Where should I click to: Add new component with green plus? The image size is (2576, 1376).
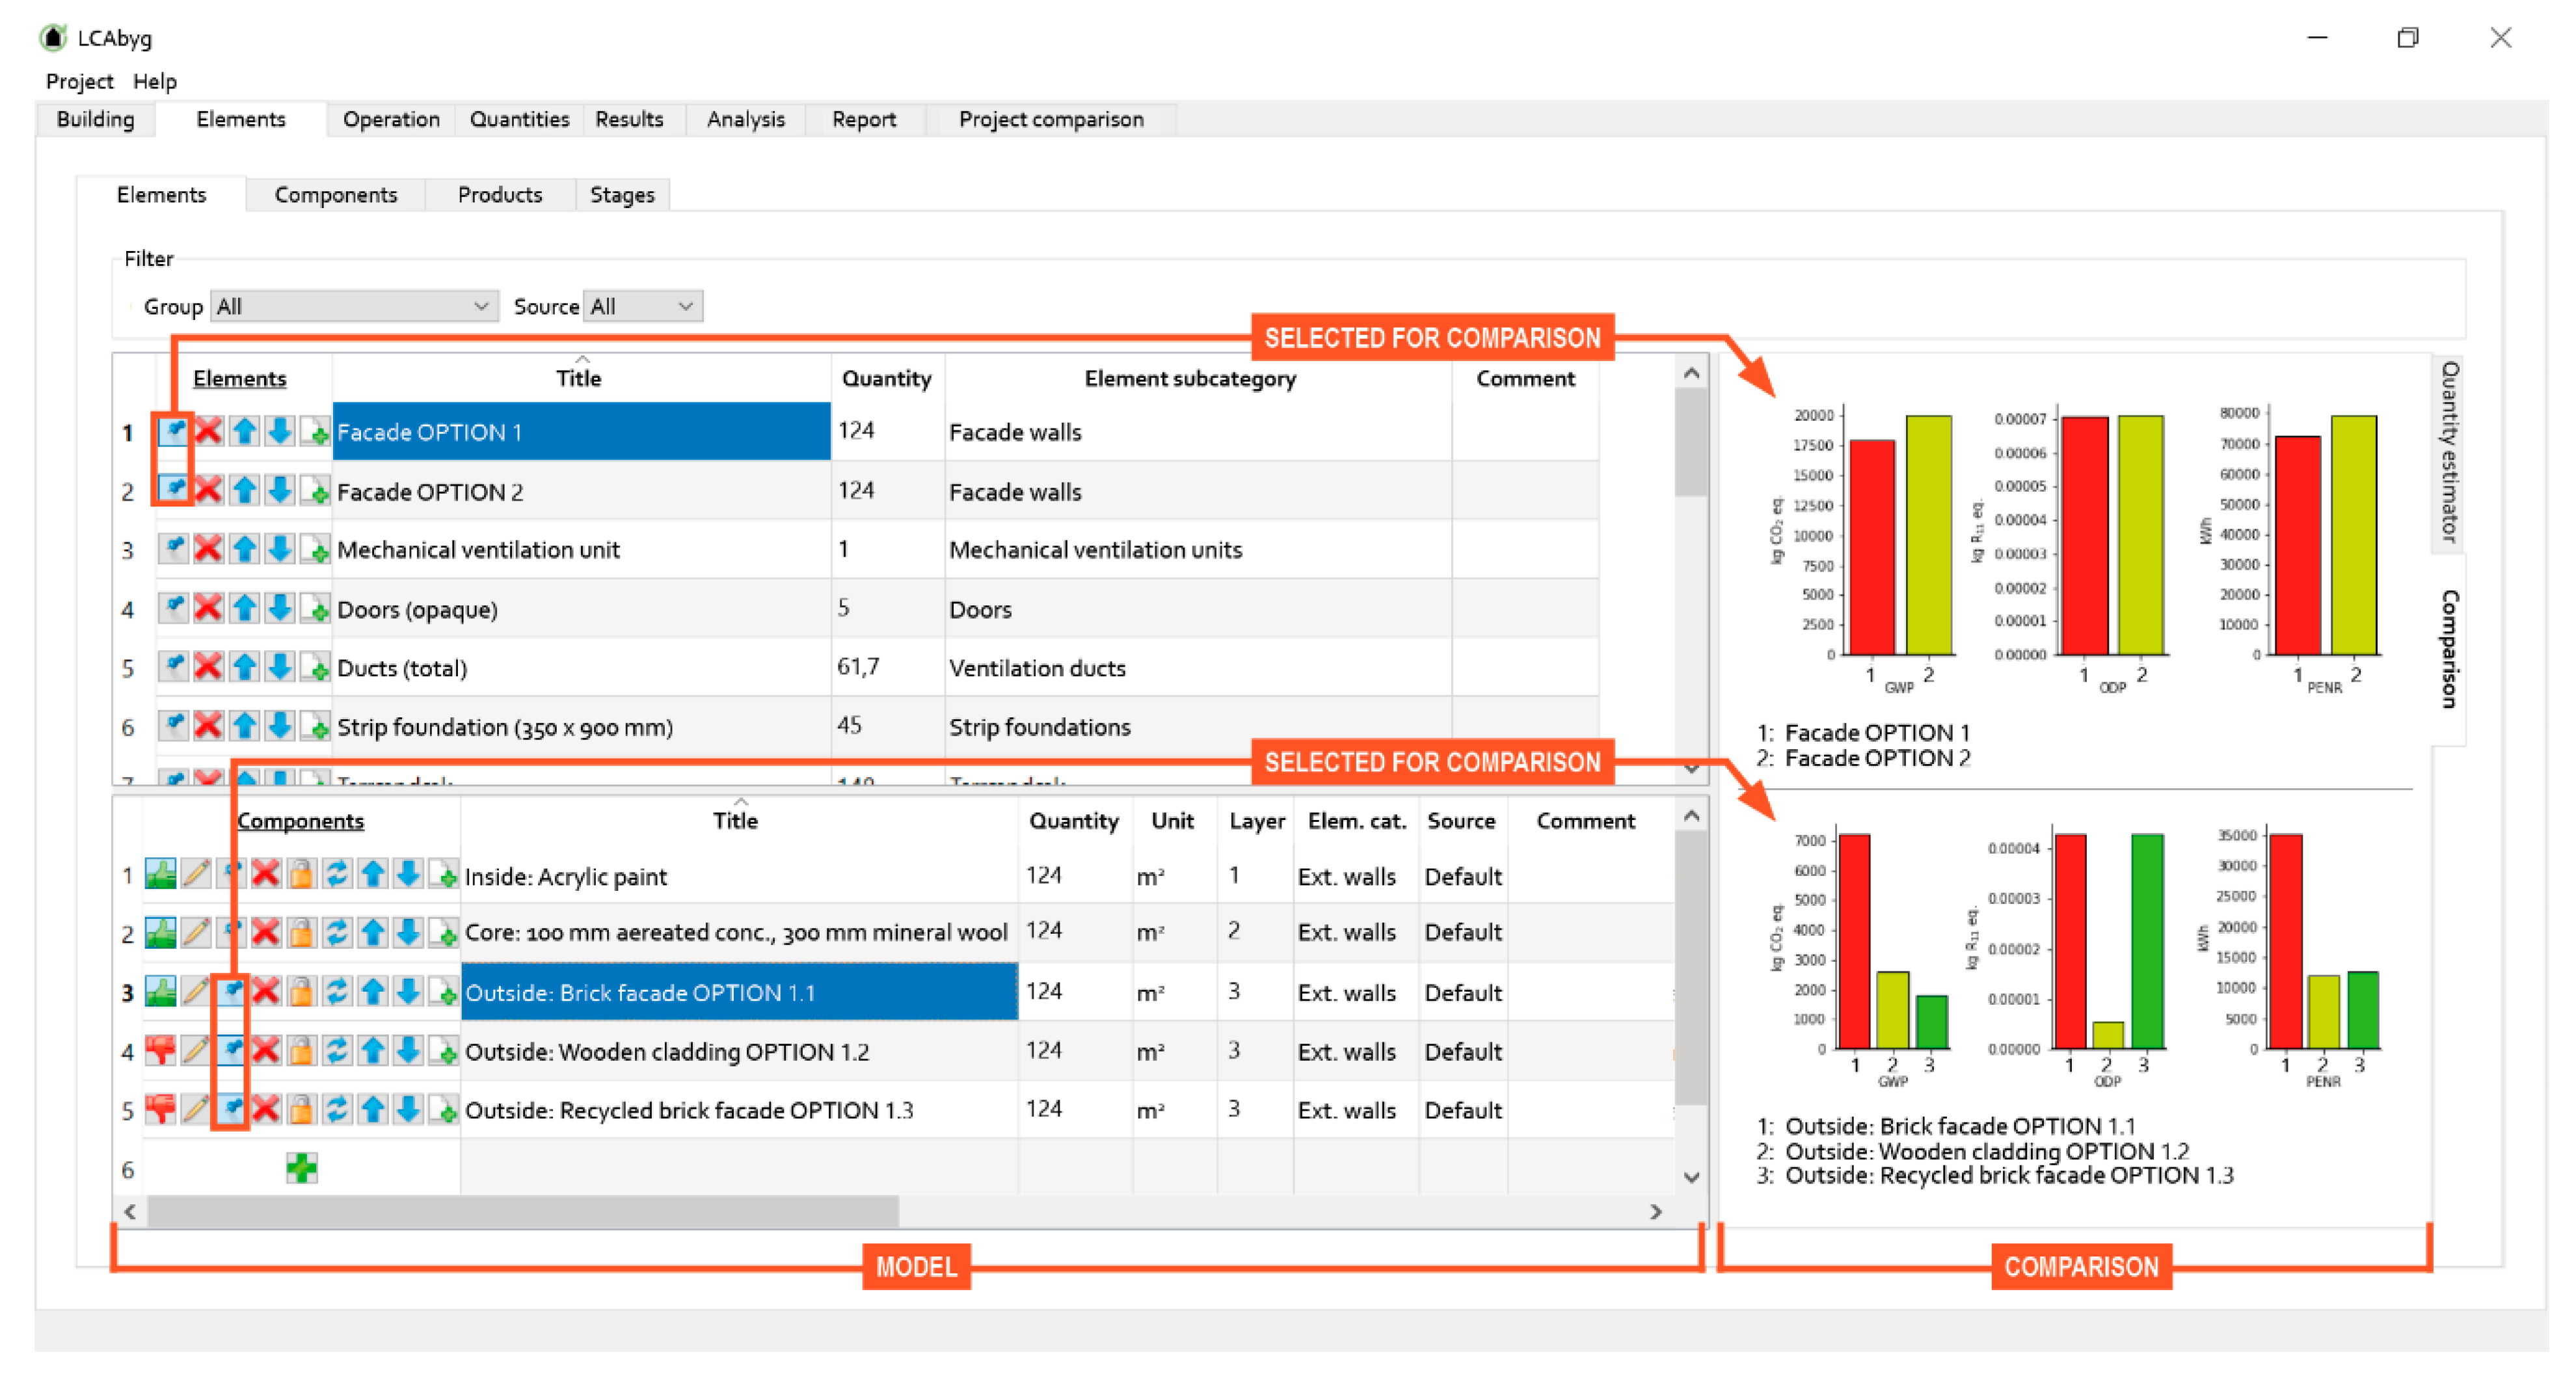click(301, 1167)
